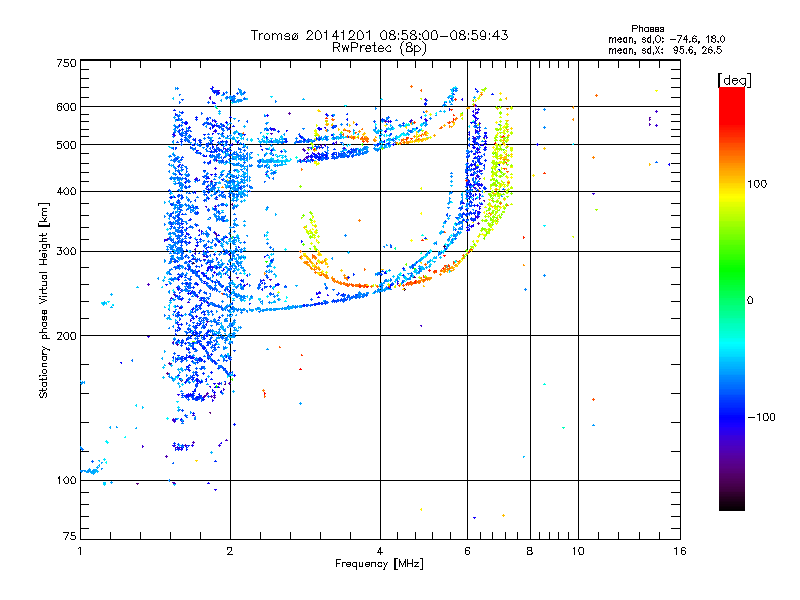Click the x-axis '1' tick label
The image size is (800, 600).
click(80, 551)
